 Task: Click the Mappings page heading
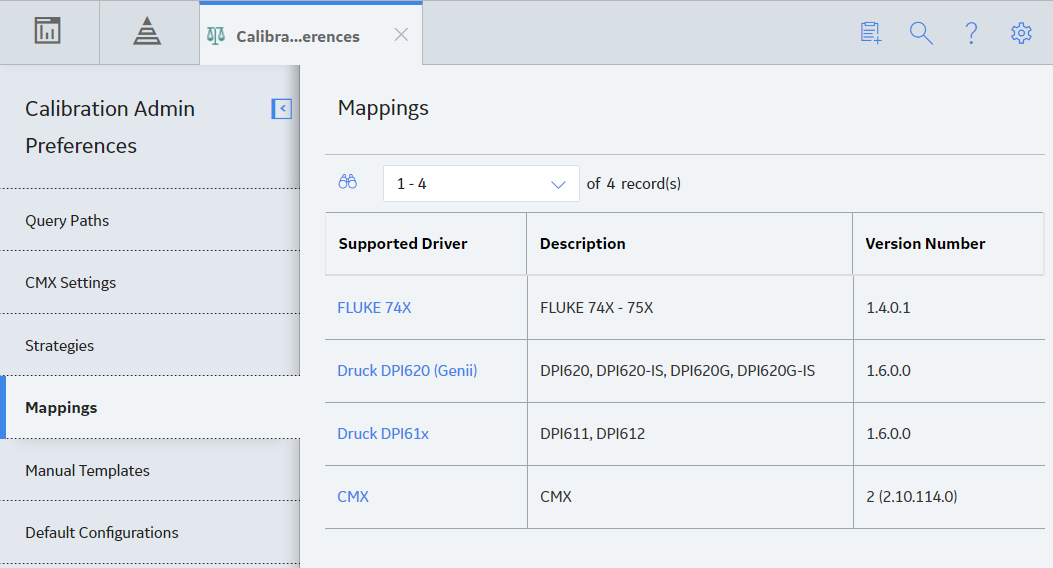[383, 108]
